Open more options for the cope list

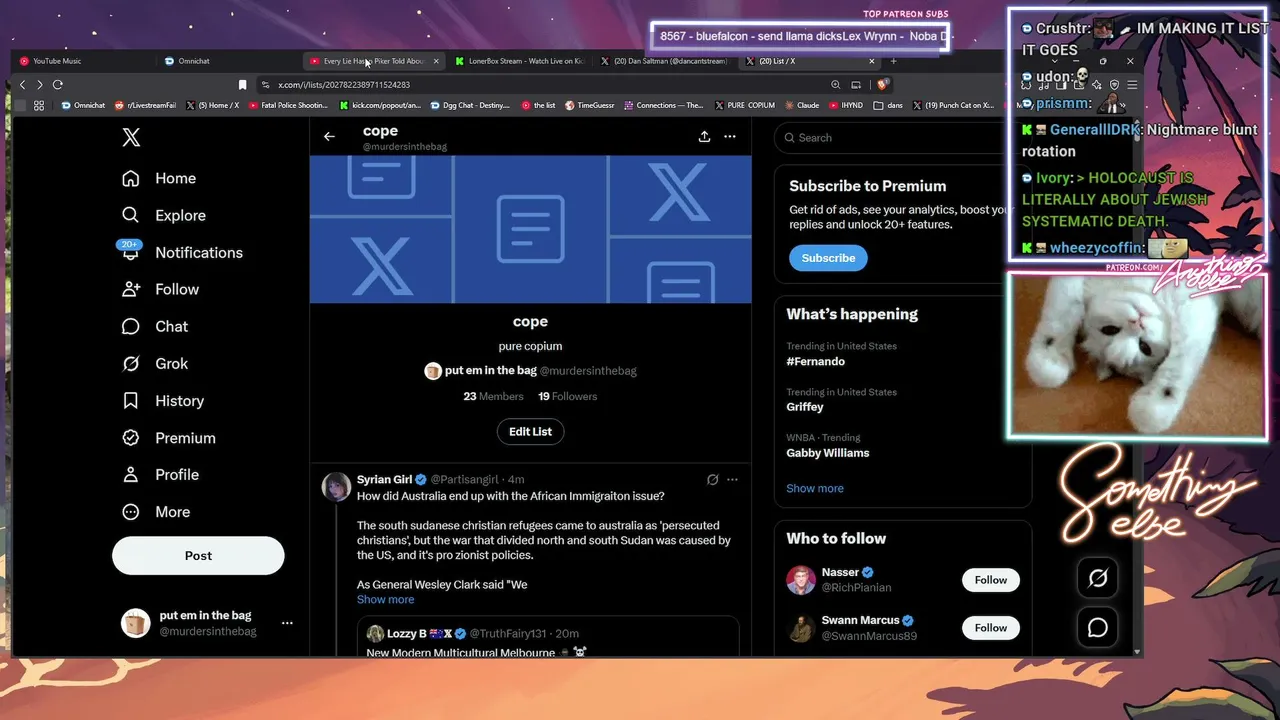[x=730, y=137]
